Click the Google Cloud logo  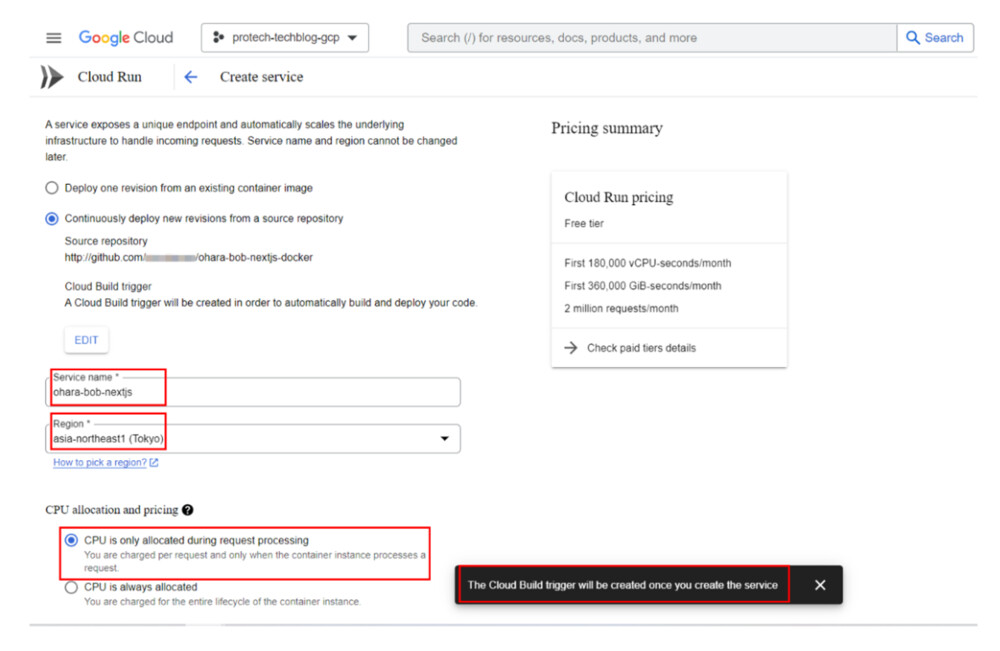126,38
